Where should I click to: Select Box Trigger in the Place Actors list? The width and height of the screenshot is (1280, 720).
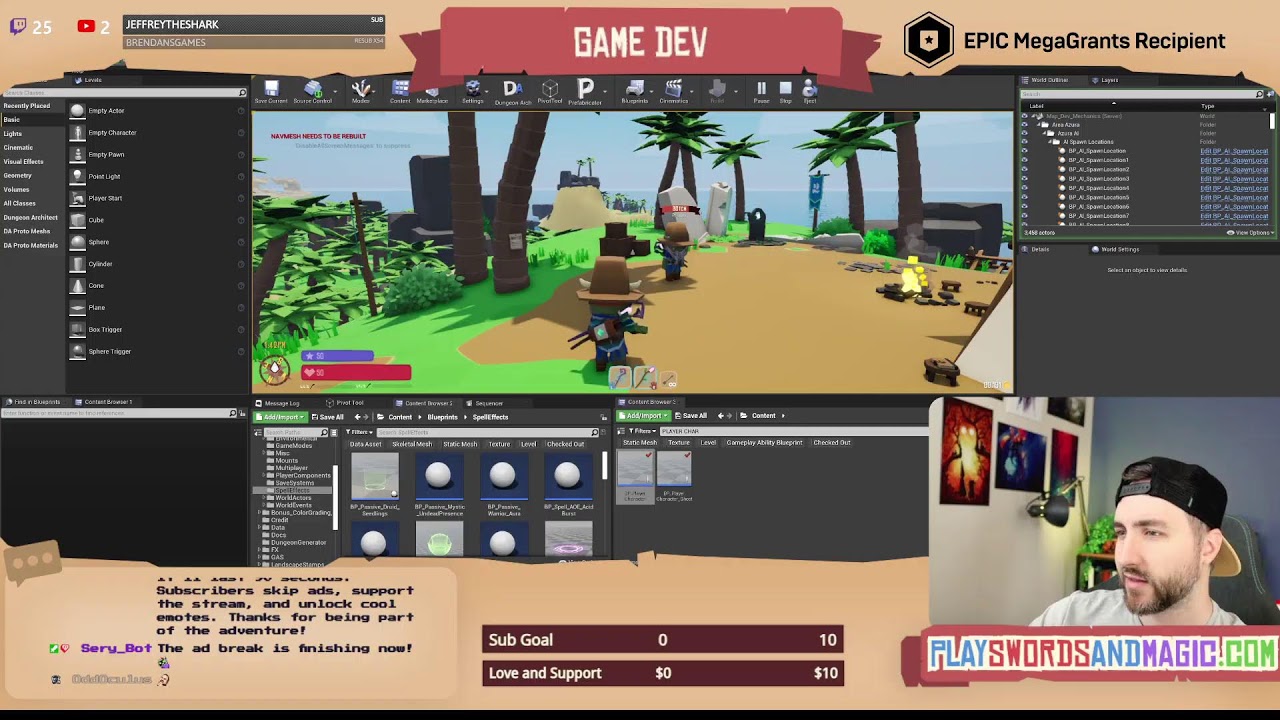[157, 330]
